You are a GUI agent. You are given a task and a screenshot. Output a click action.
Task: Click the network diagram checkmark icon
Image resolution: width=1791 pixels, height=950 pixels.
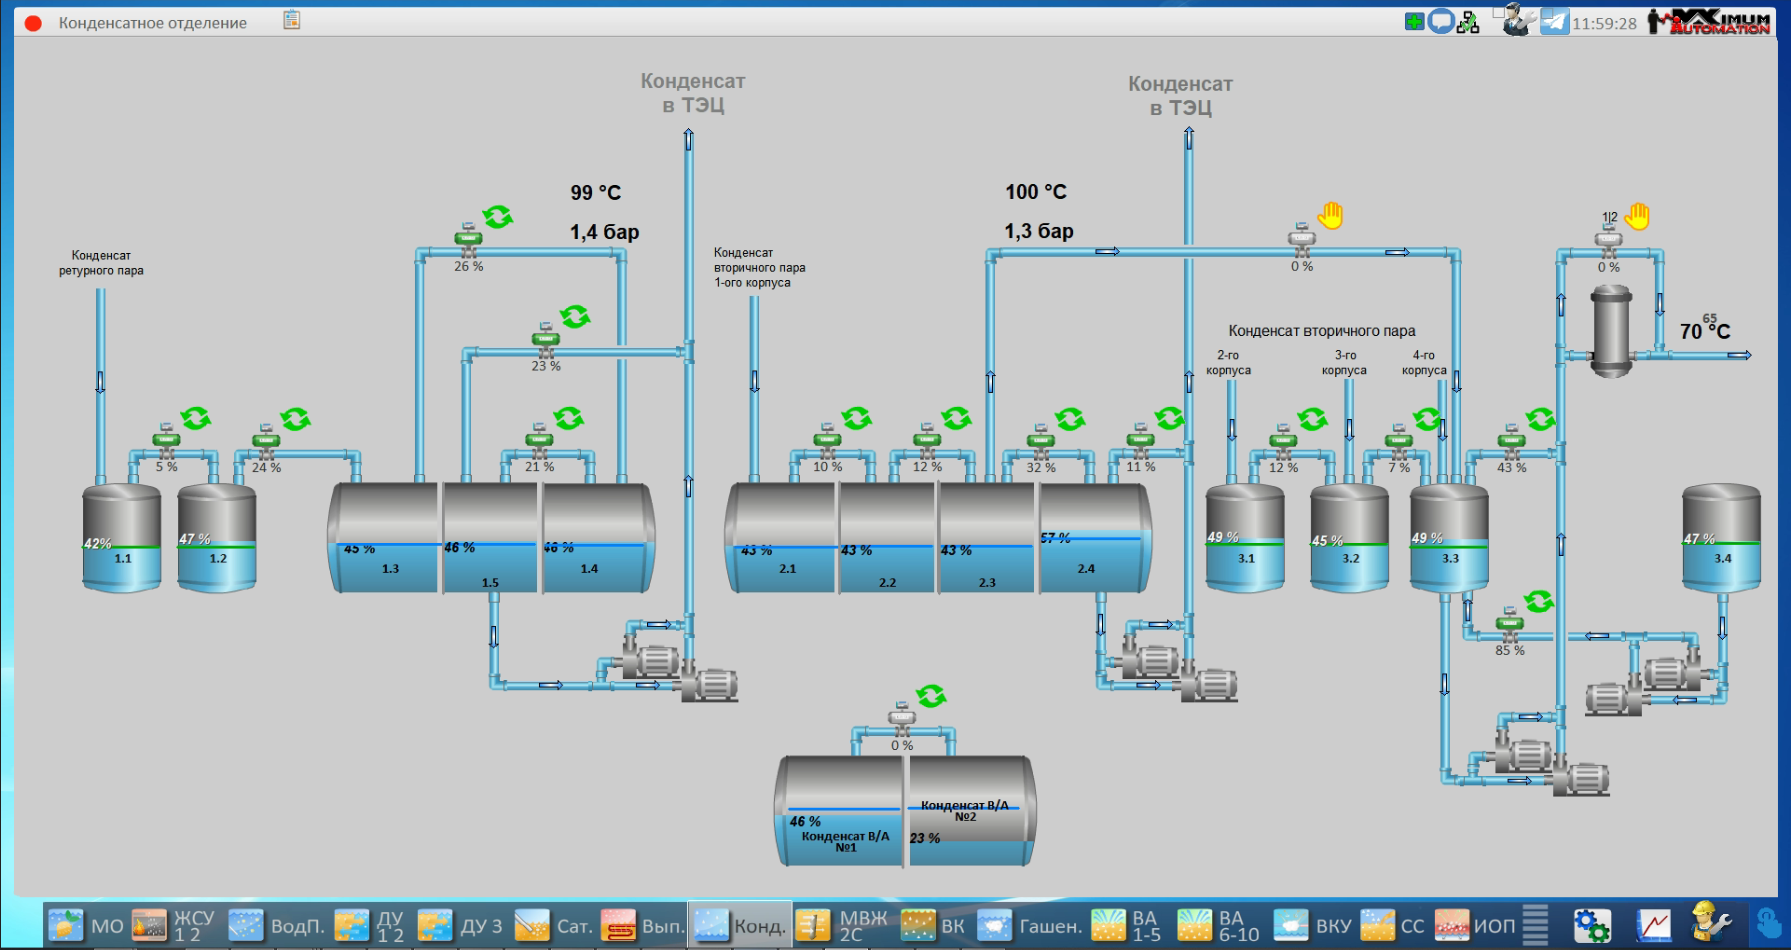click(x=1468, y=22)
